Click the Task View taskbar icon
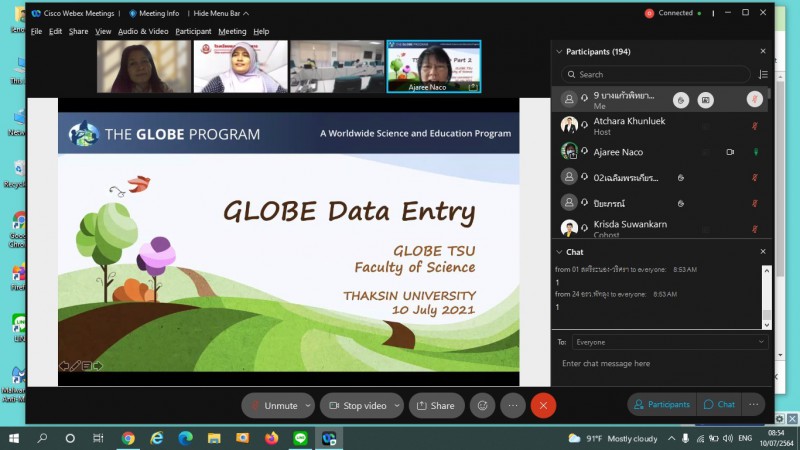 pos(98,438)
